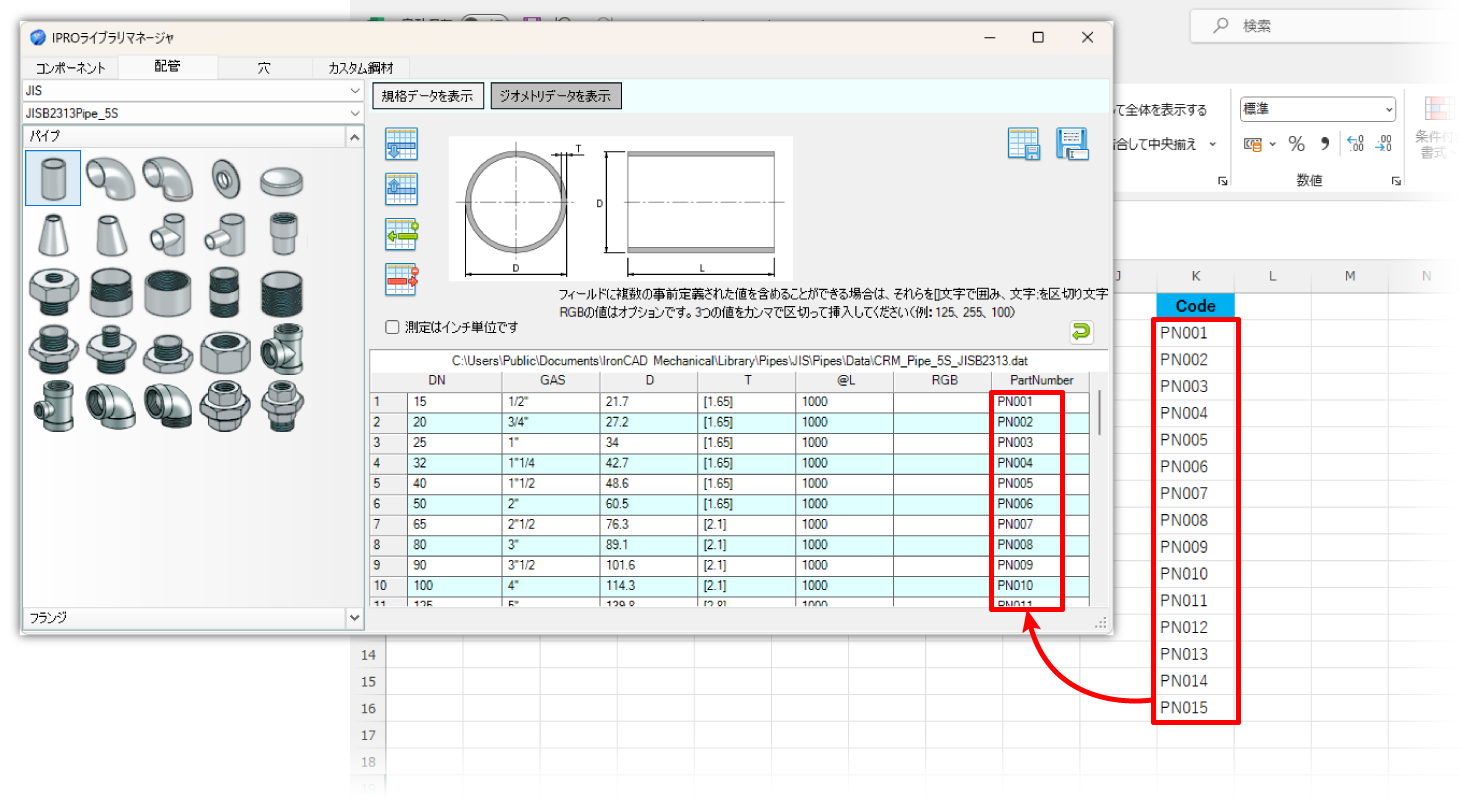Select the internally threaded socket coupling
1460x797 pixels.
click(168, 293)
